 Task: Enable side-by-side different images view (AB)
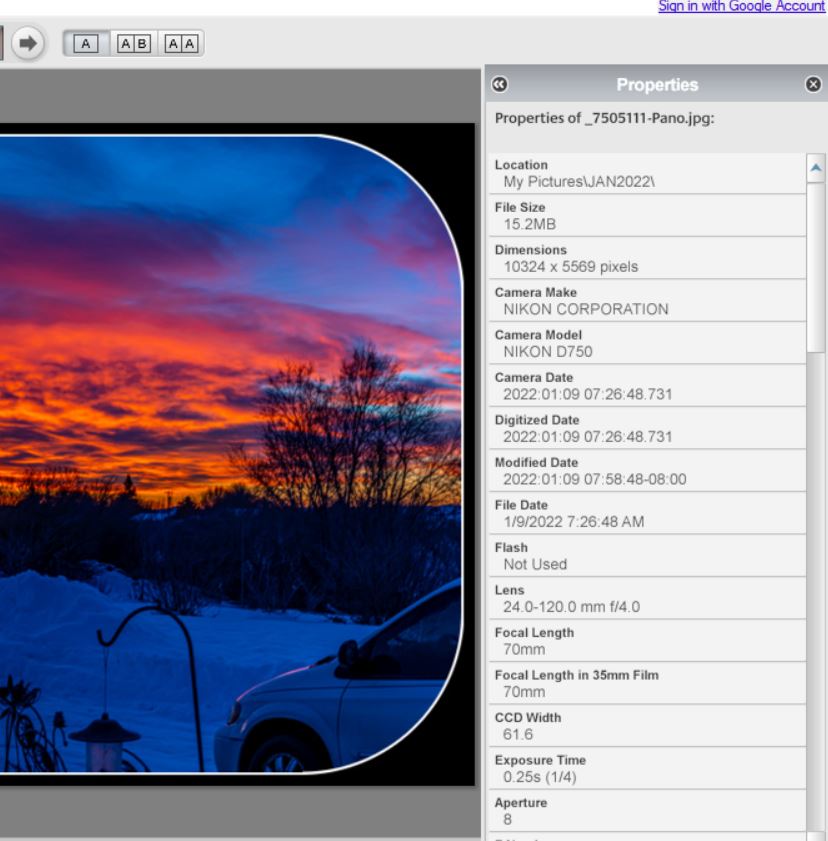click(134, 43)
